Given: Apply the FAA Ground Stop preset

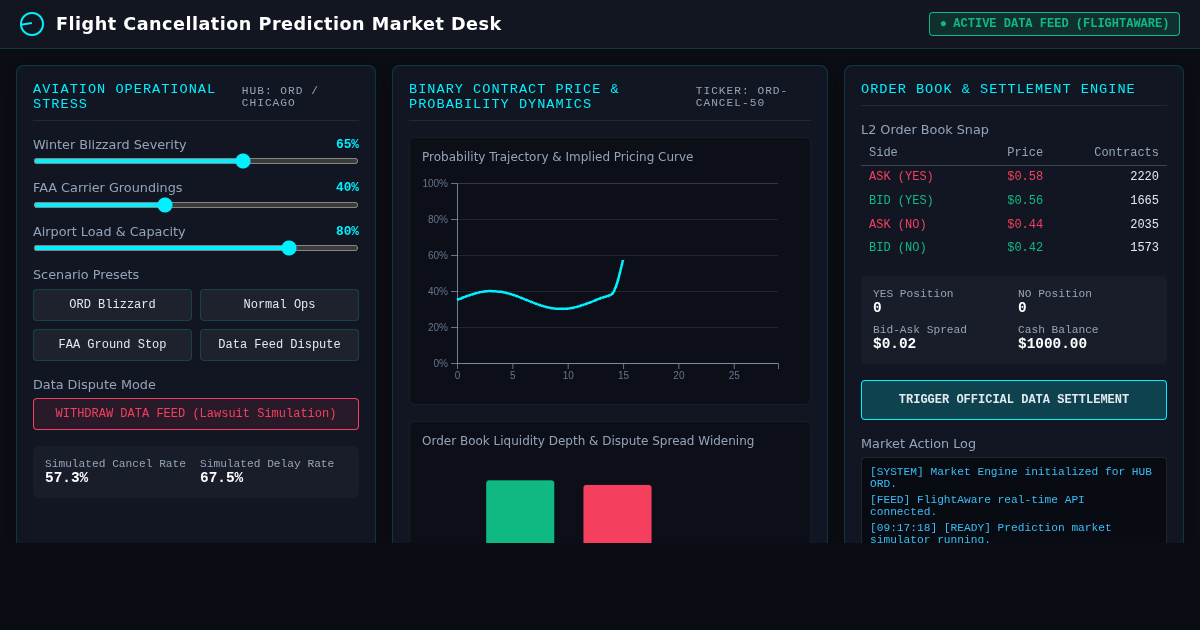Looking at the screenshot, I should 112,345.
